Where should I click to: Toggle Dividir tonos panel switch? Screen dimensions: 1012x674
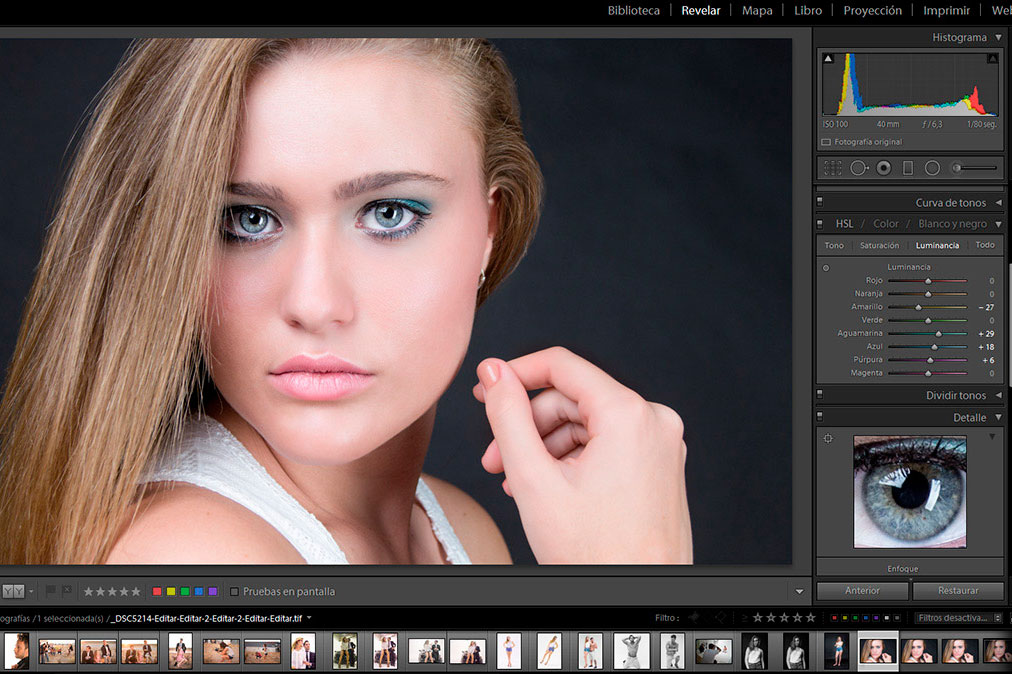(820, 394)
